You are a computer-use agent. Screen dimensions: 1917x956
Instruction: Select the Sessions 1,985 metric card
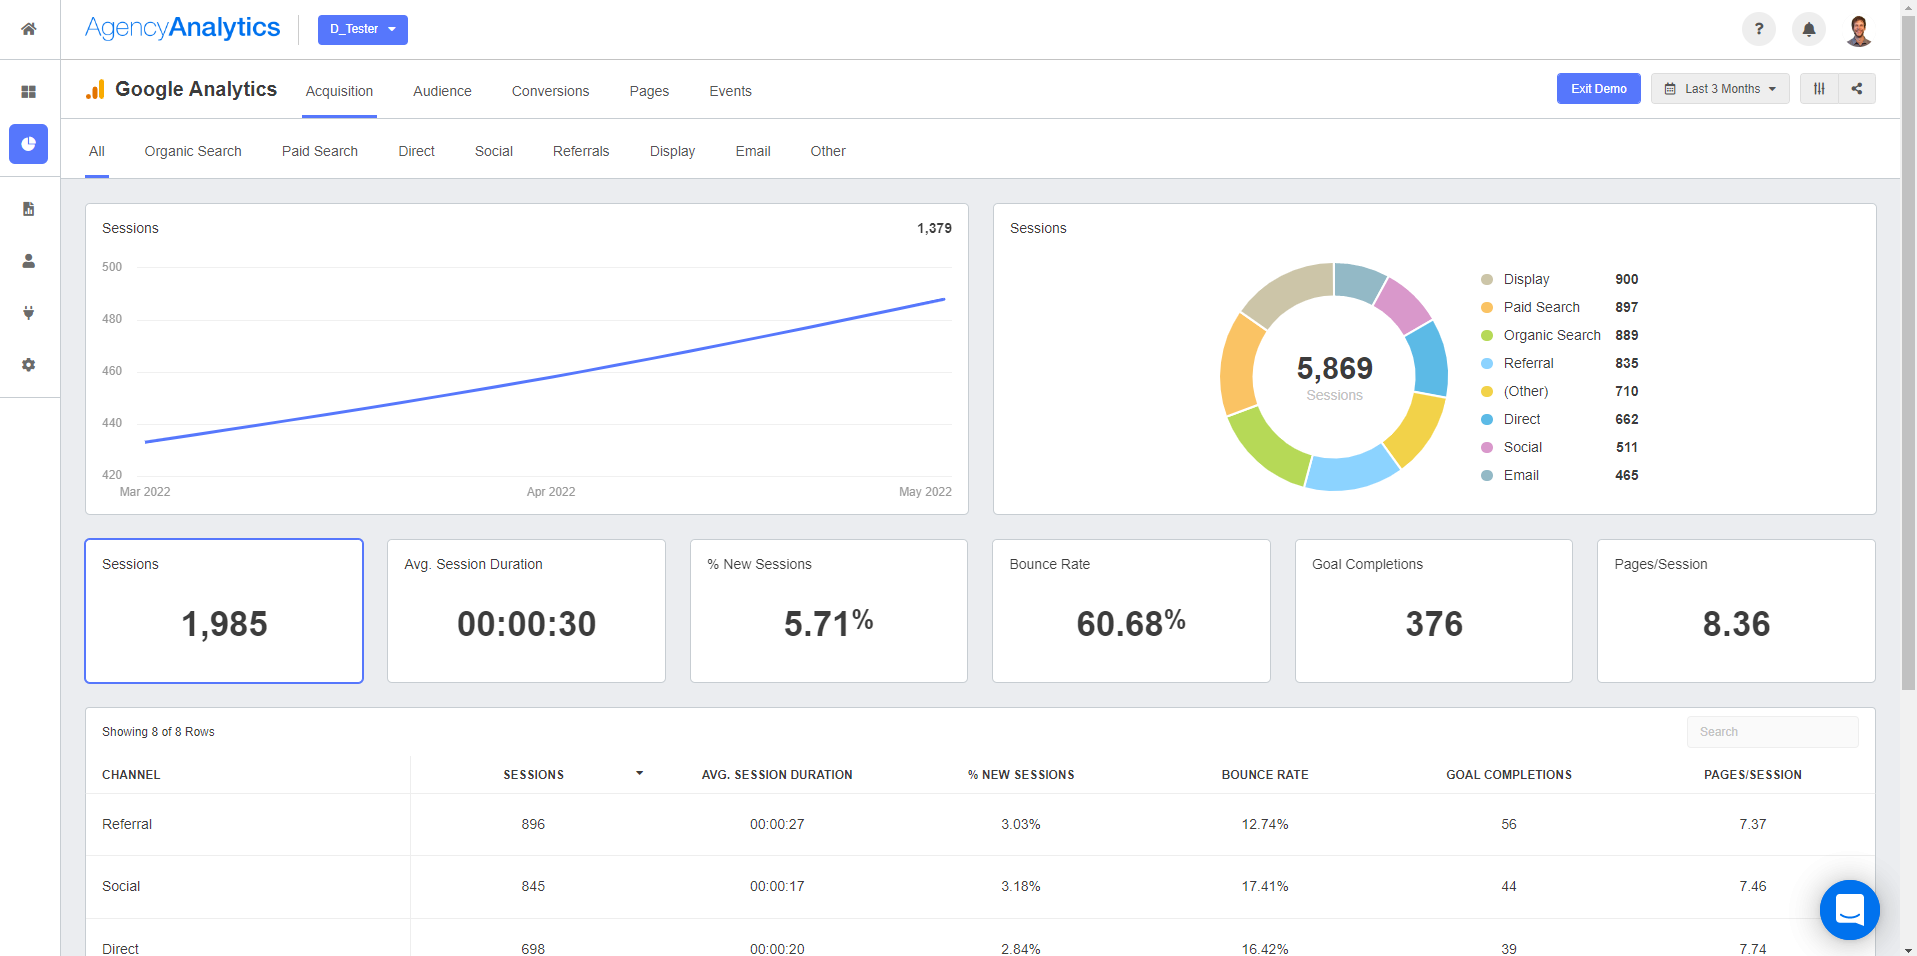click(224, 611)
